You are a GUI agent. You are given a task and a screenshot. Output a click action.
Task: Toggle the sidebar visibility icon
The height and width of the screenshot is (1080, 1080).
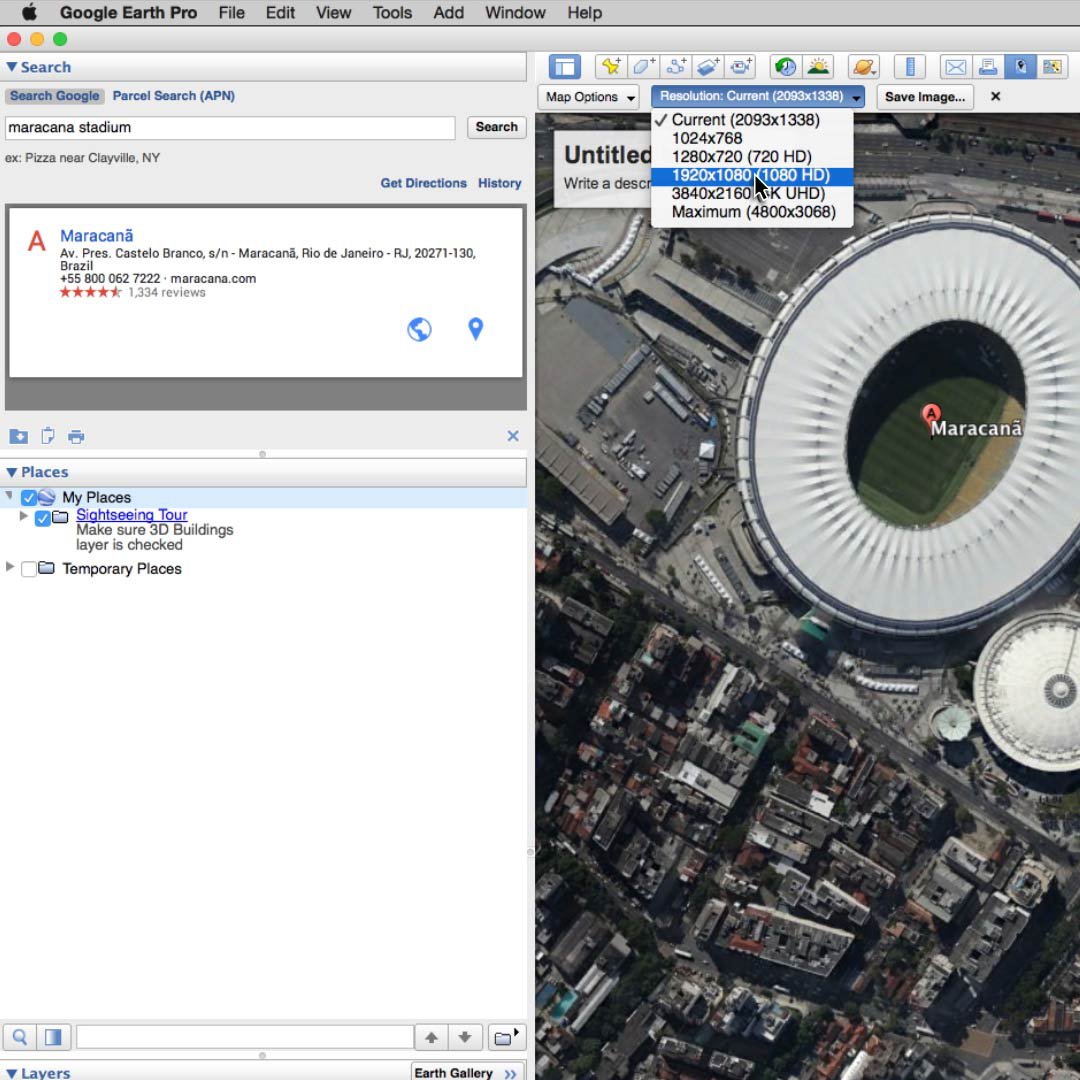click(x=564, y=67)
